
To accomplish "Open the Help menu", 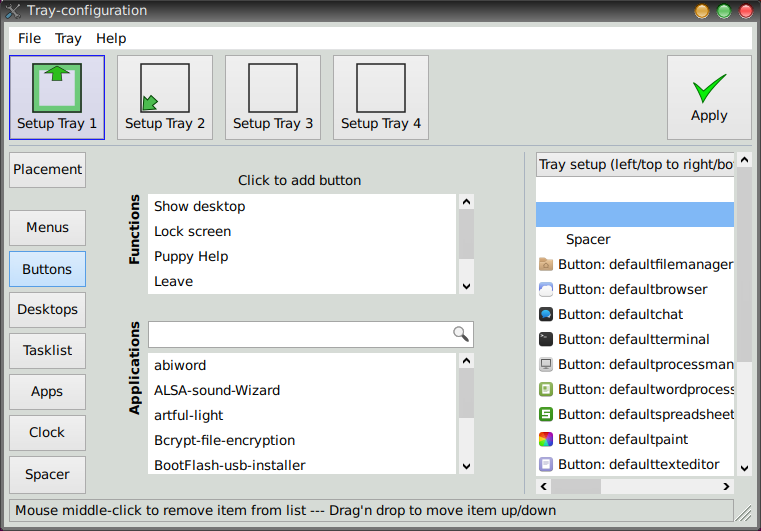I will point(111,38).
